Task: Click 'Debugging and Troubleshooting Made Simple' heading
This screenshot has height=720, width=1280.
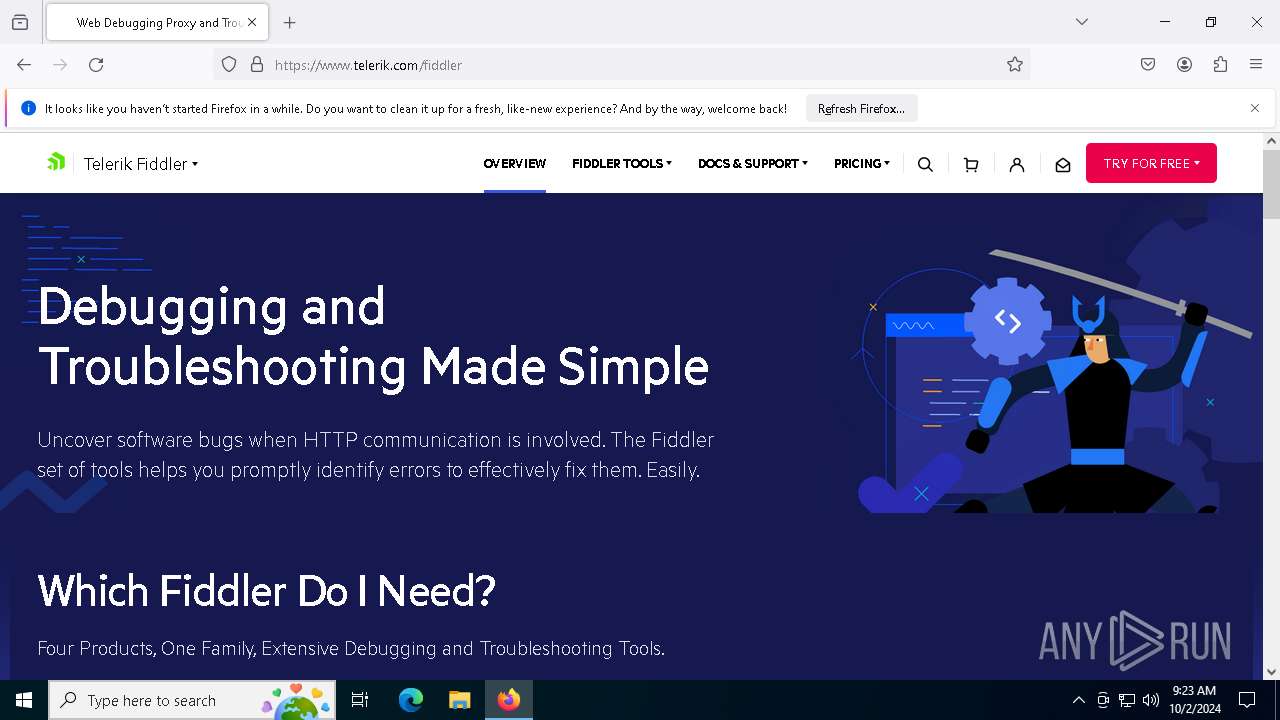Action: point(373,336)
